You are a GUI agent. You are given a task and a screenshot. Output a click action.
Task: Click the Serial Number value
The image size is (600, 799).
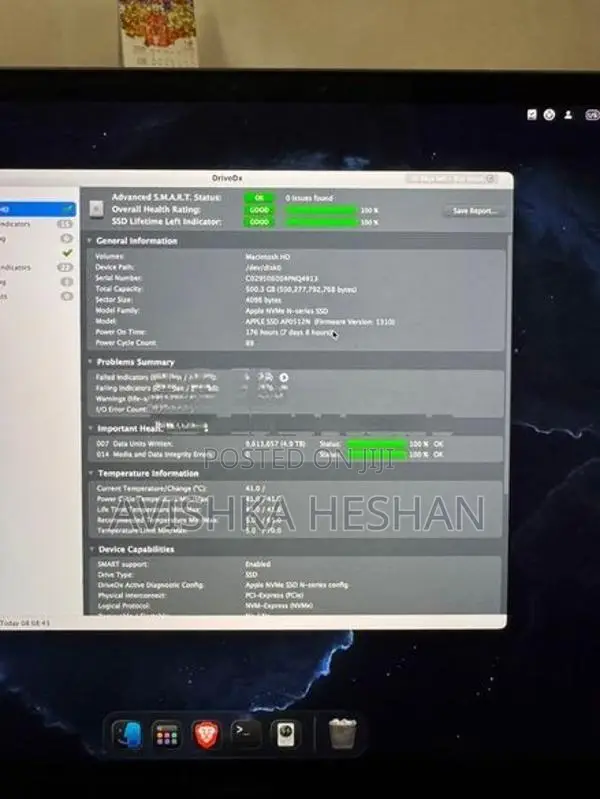[x=281, y=279]
